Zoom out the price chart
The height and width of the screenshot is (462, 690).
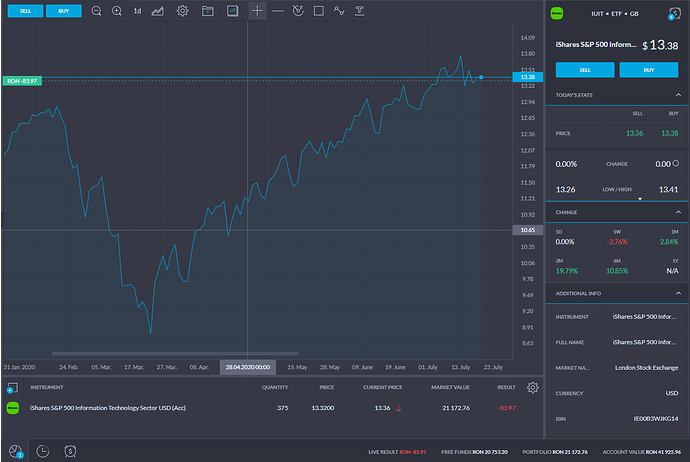point(96,11)
